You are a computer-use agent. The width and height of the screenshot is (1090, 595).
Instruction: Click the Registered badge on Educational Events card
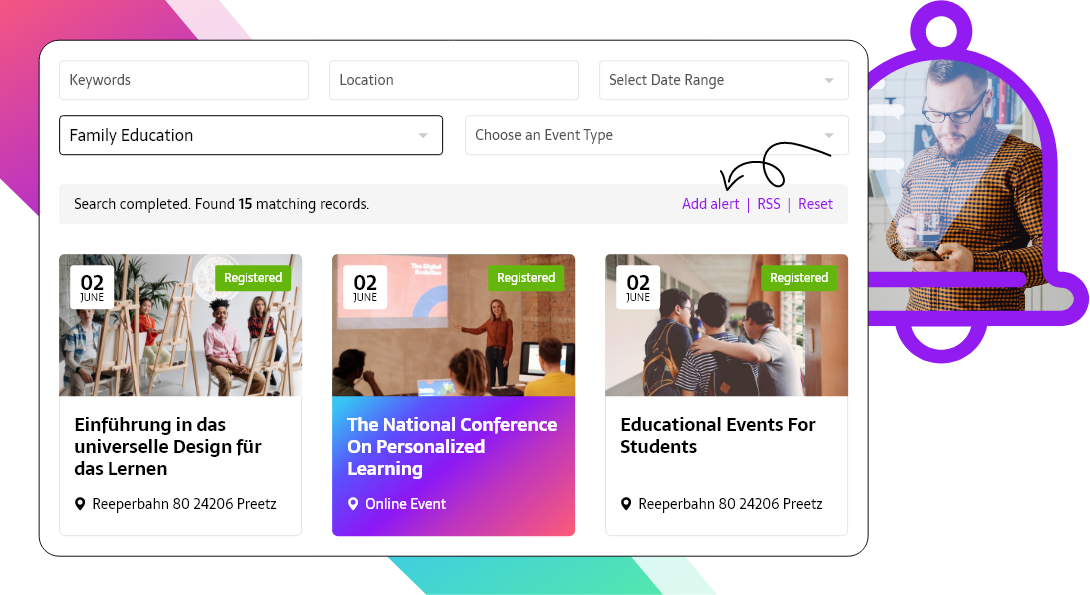click(799, 278)
